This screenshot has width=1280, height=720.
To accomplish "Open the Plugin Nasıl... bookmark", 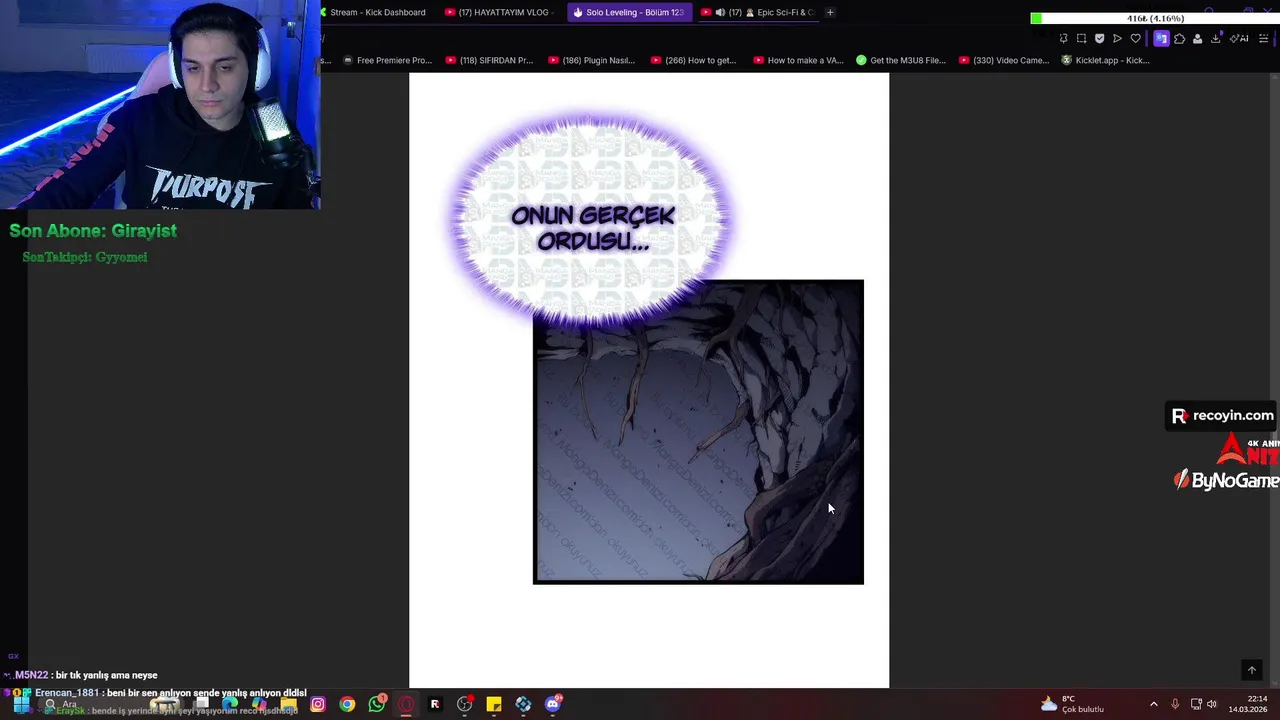I will (592, 60).
